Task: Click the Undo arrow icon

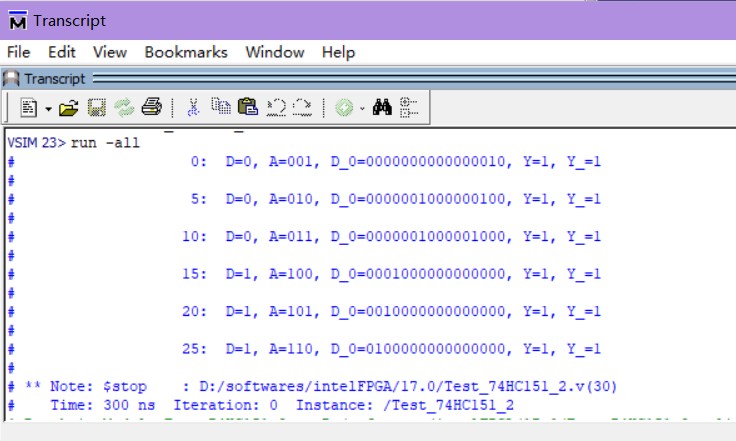Action: (x=276, y=107)
